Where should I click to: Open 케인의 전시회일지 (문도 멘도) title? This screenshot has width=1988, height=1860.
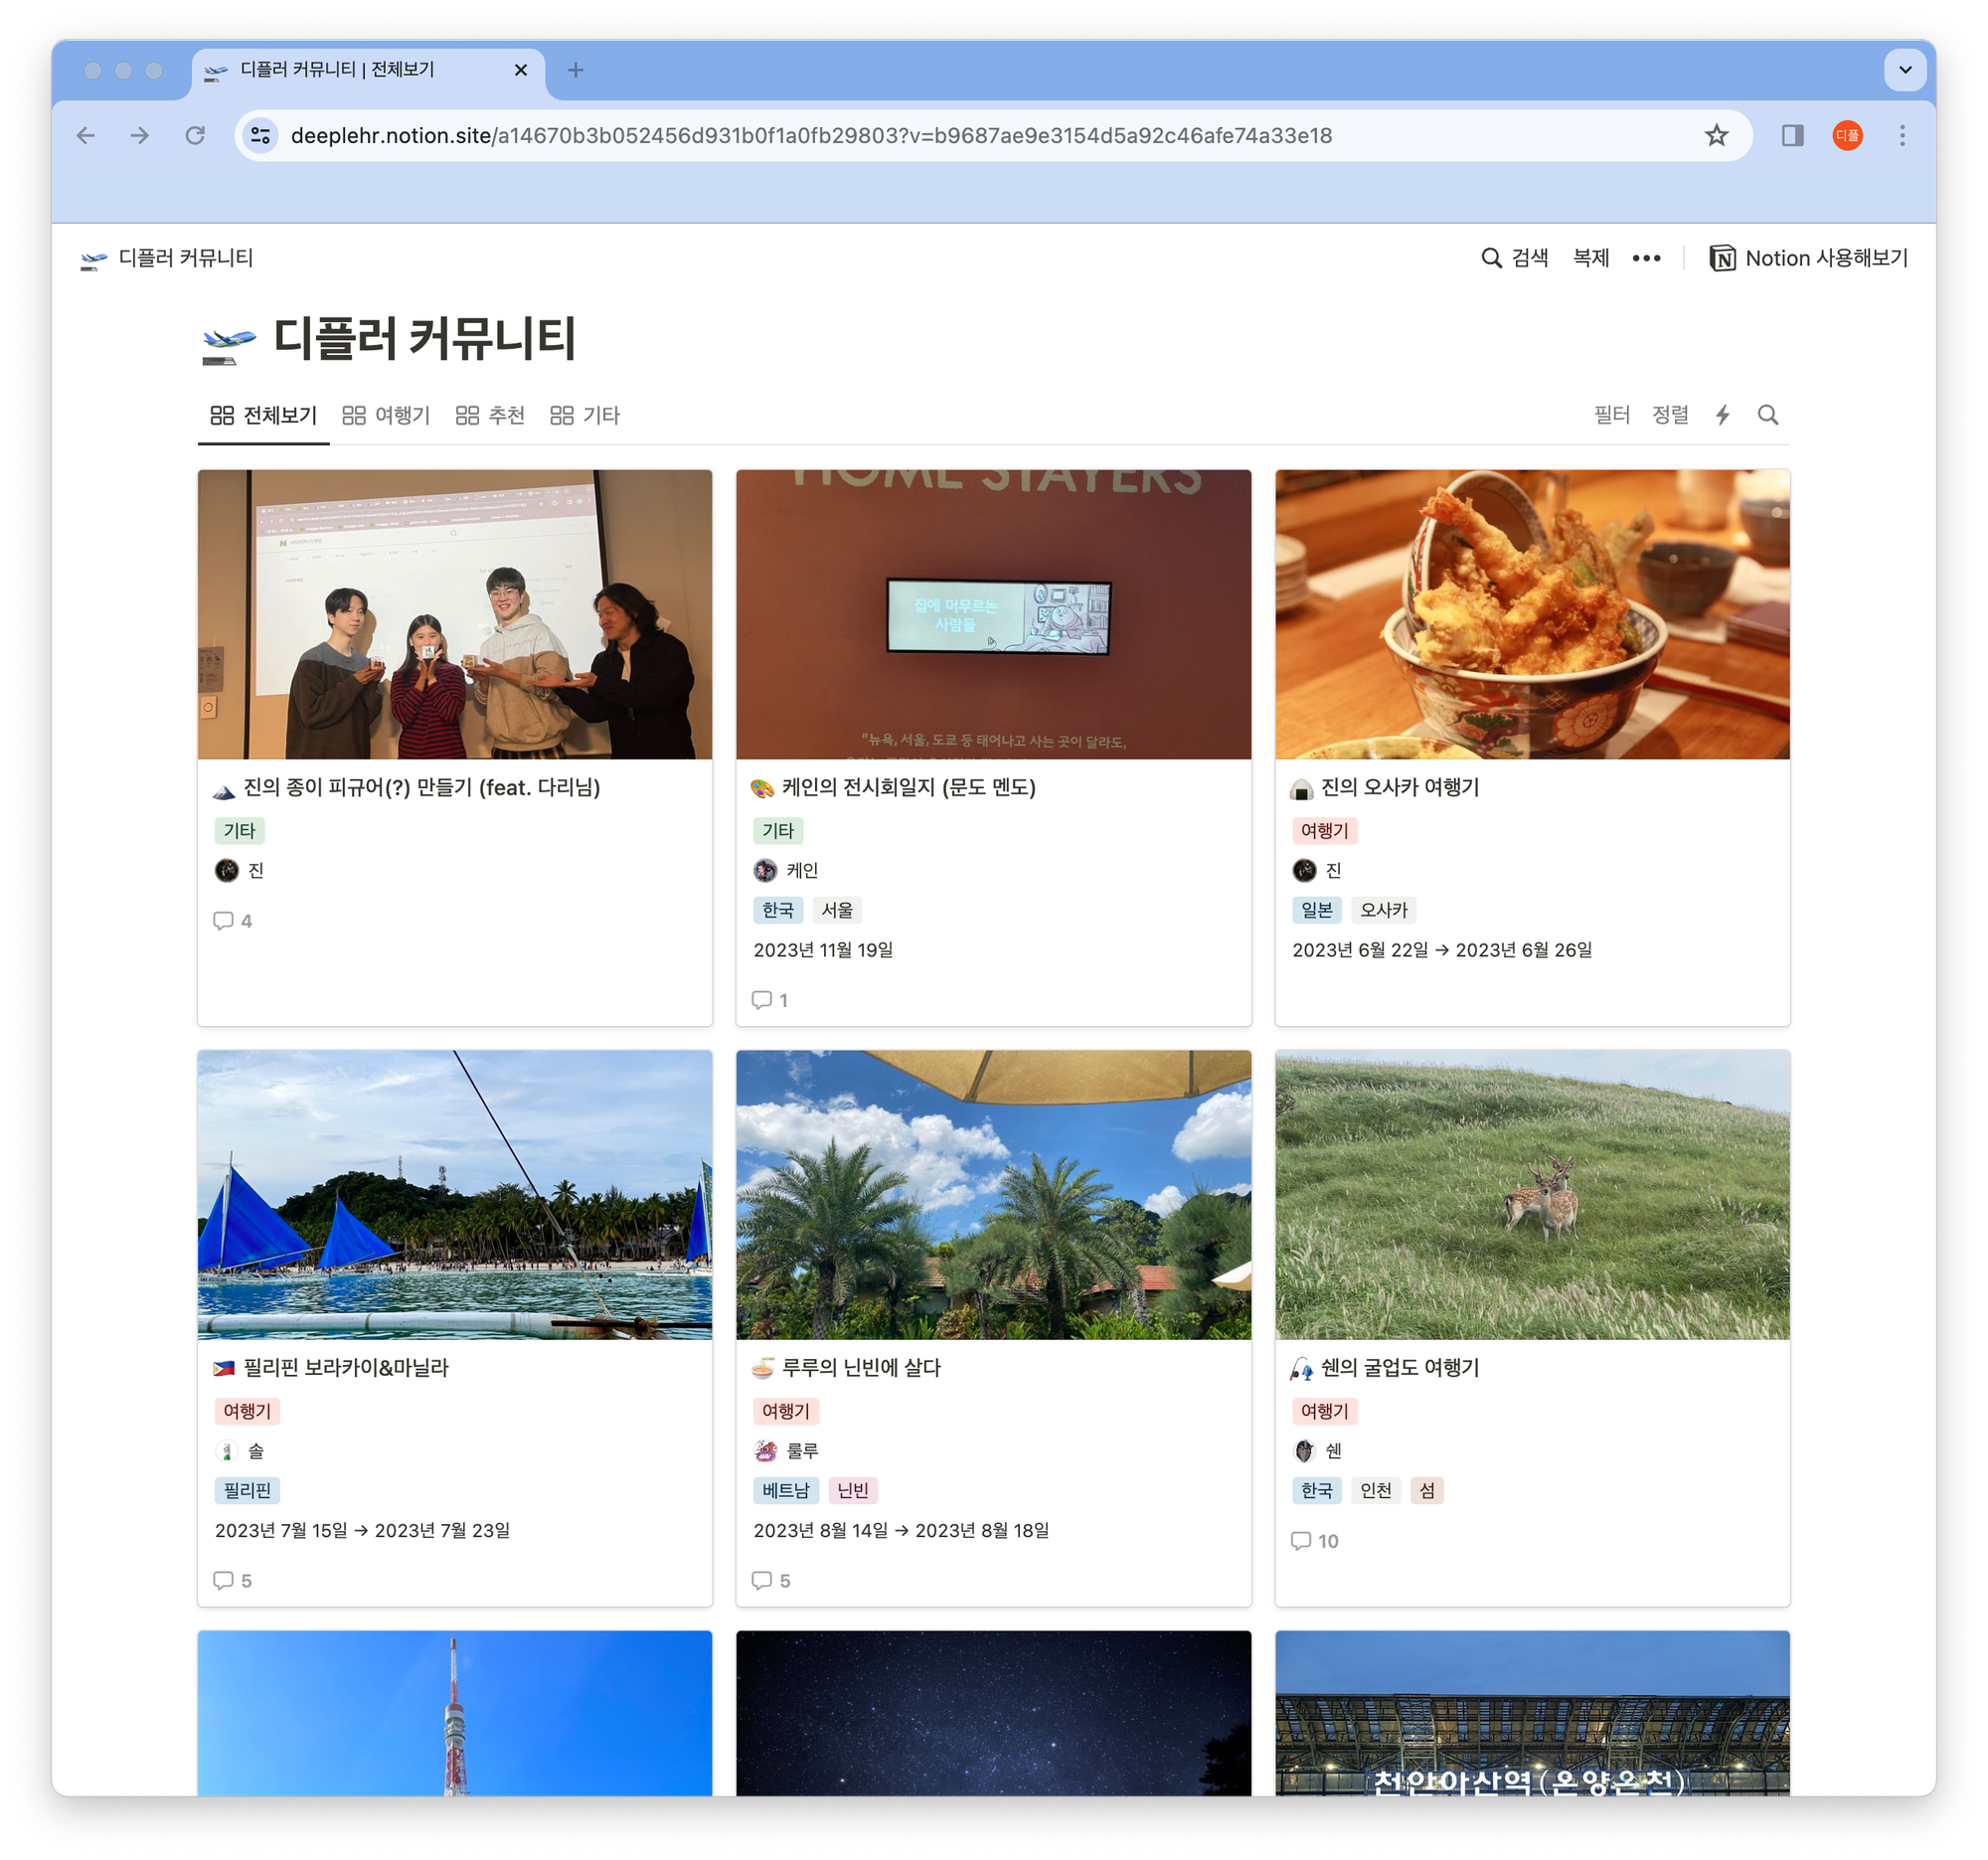[x=908, y=788]
